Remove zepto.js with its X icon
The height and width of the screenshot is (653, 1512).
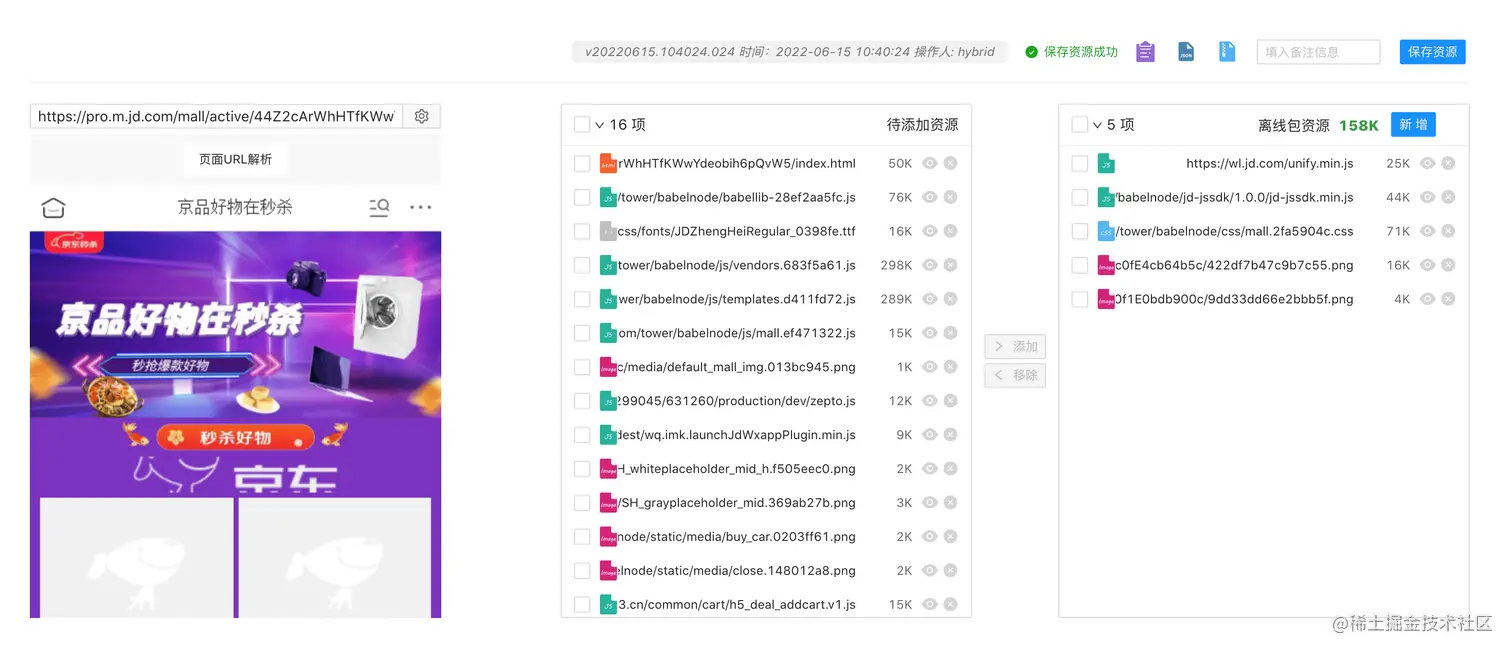point(950,401)
